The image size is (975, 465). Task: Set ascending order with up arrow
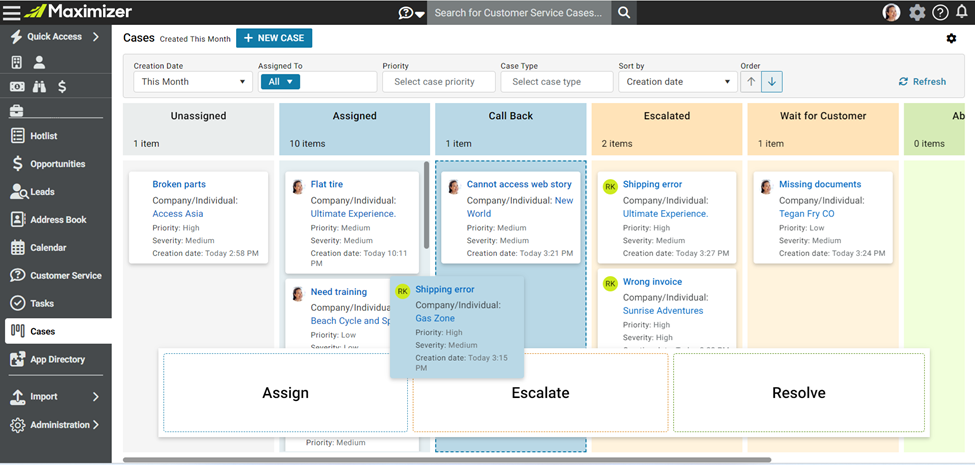(751, 81)
